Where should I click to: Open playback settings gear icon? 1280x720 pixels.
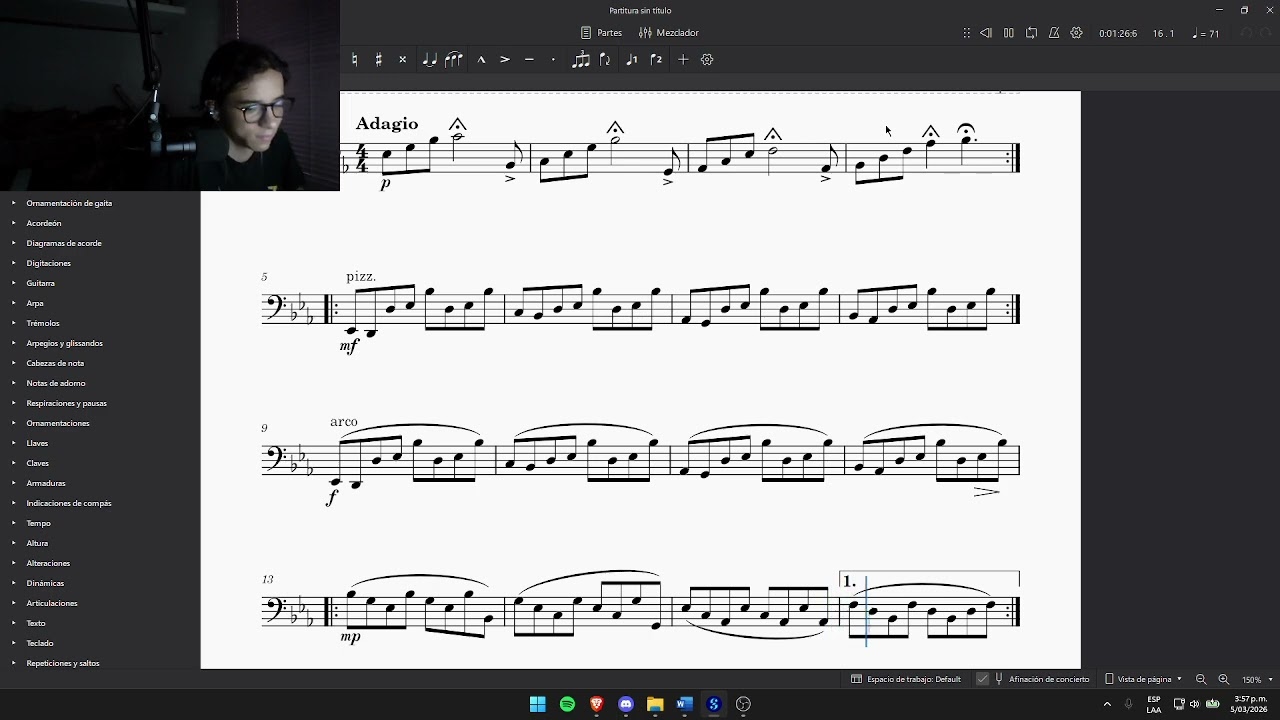pos(1076,33)
